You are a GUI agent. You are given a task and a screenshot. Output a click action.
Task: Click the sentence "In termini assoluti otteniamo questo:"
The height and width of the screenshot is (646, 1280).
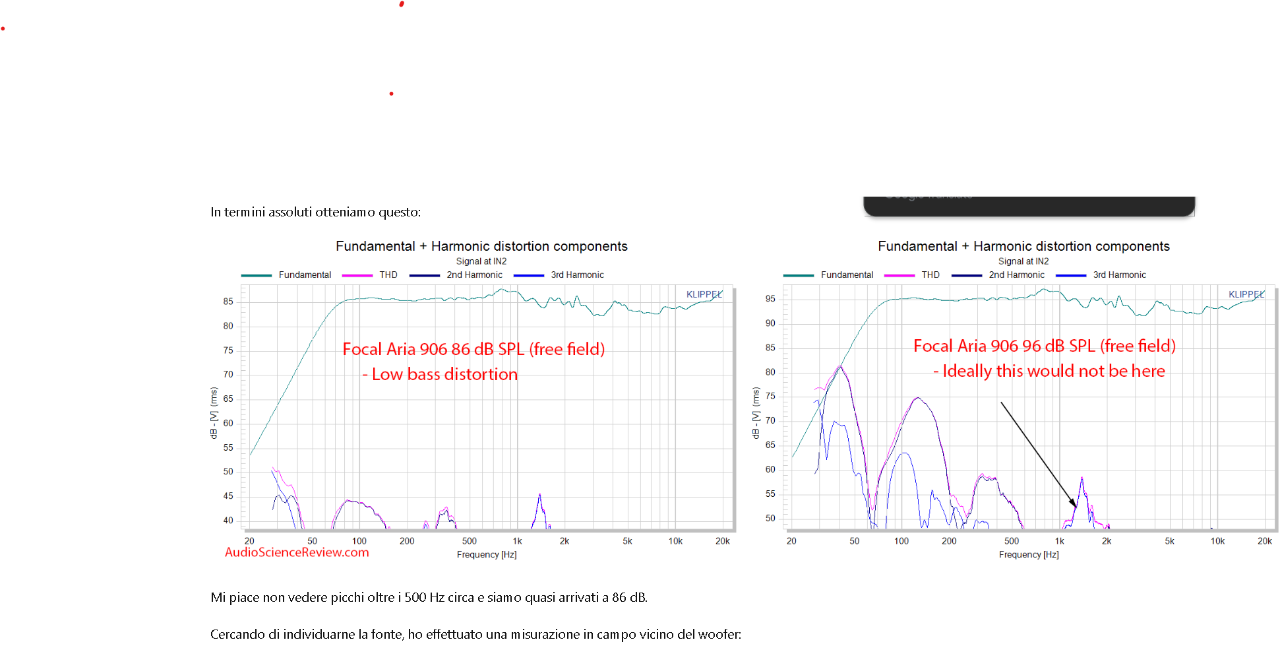point(315,212)
